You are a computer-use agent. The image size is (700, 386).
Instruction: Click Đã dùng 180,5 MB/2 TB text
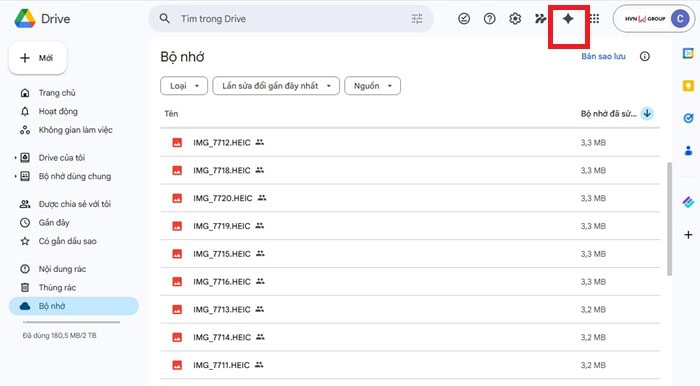click(x=59, y=335)
